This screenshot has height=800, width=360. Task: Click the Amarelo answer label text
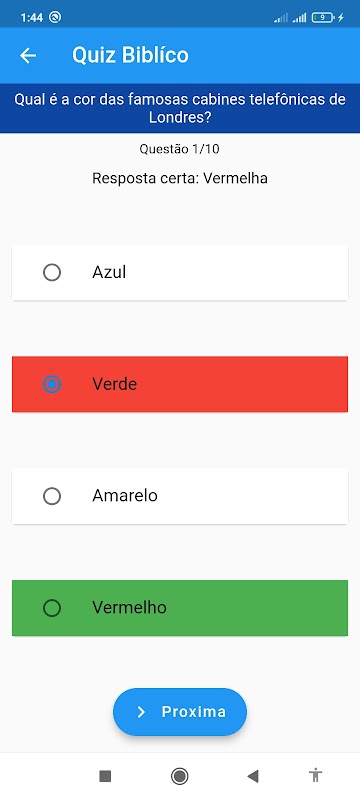click(125, 496)
